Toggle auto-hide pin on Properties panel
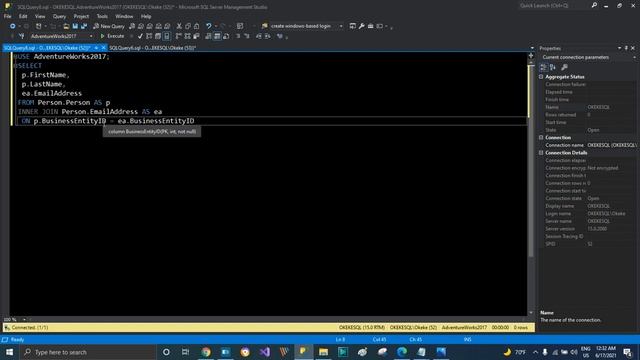 (627, 48)
